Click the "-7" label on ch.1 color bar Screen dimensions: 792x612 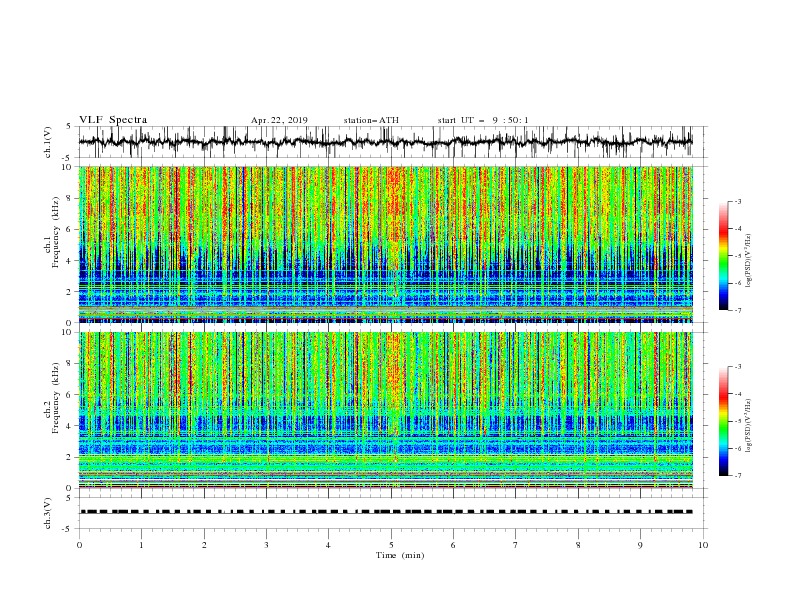click(738, 310)
